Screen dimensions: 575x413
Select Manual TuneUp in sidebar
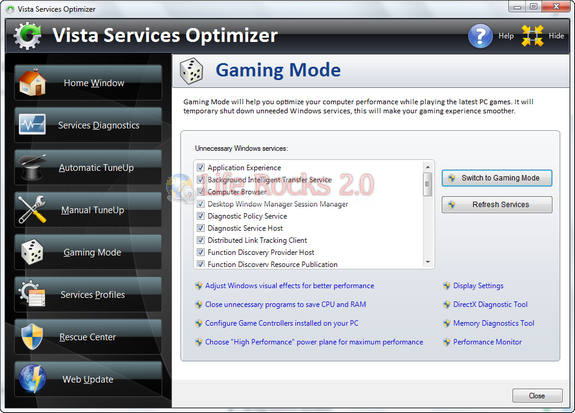tap(88, 209)
